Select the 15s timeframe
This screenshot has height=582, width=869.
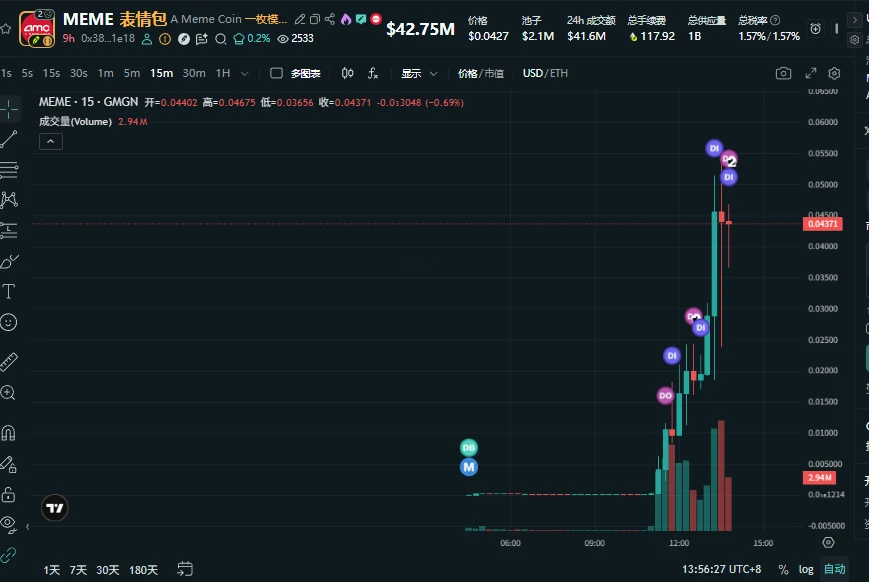coord(52,73)
